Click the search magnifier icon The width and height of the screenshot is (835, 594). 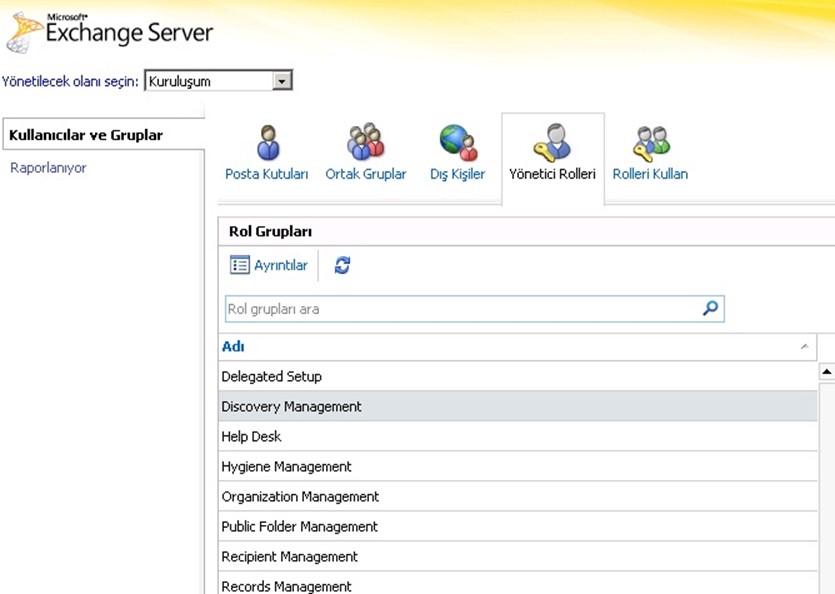coord(710,309)
